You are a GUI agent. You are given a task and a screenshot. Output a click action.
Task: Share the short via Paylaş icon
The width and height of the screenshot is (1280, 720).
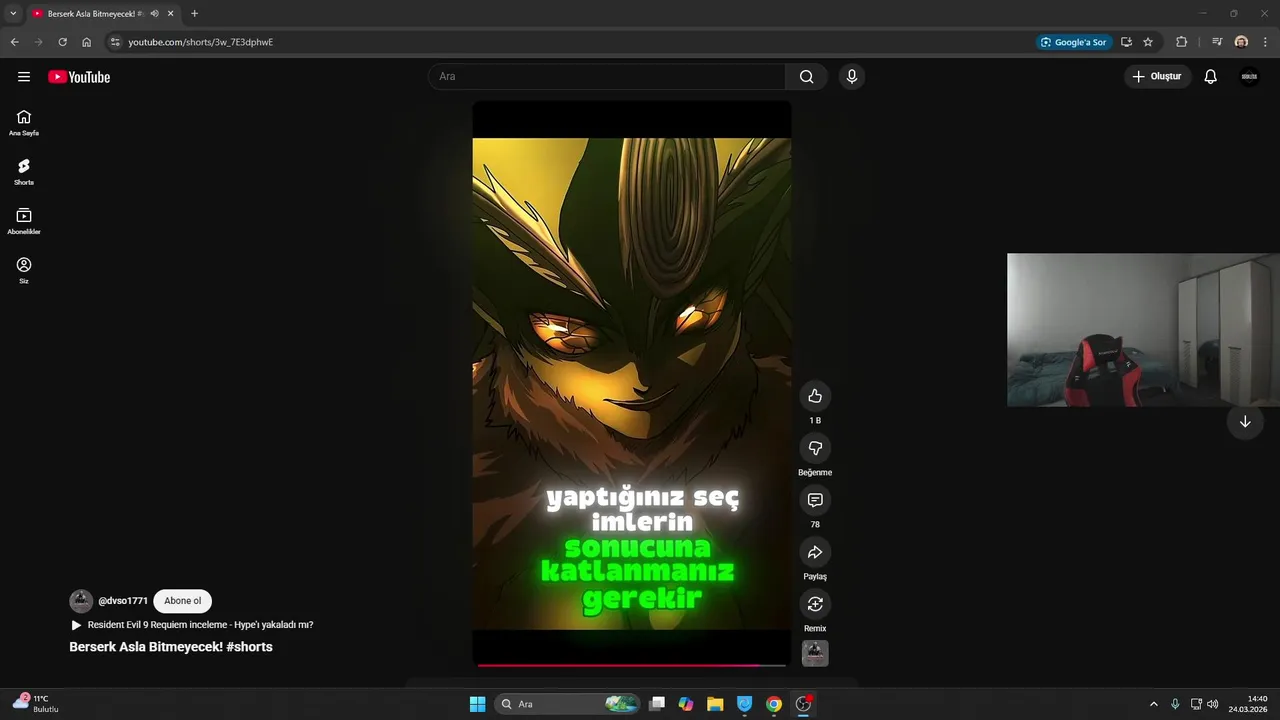815,552
